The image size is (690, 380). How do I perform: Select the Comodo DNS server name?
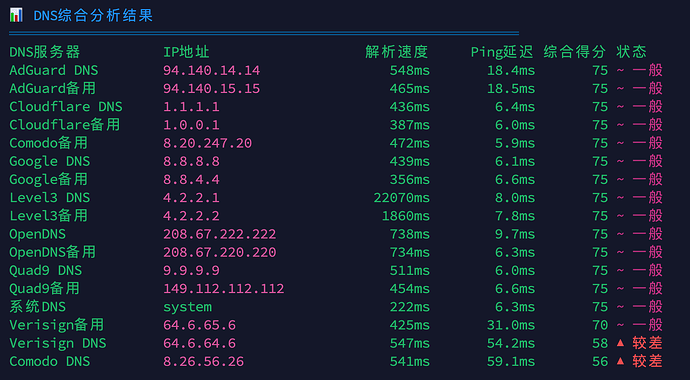(x=50, y=362)
